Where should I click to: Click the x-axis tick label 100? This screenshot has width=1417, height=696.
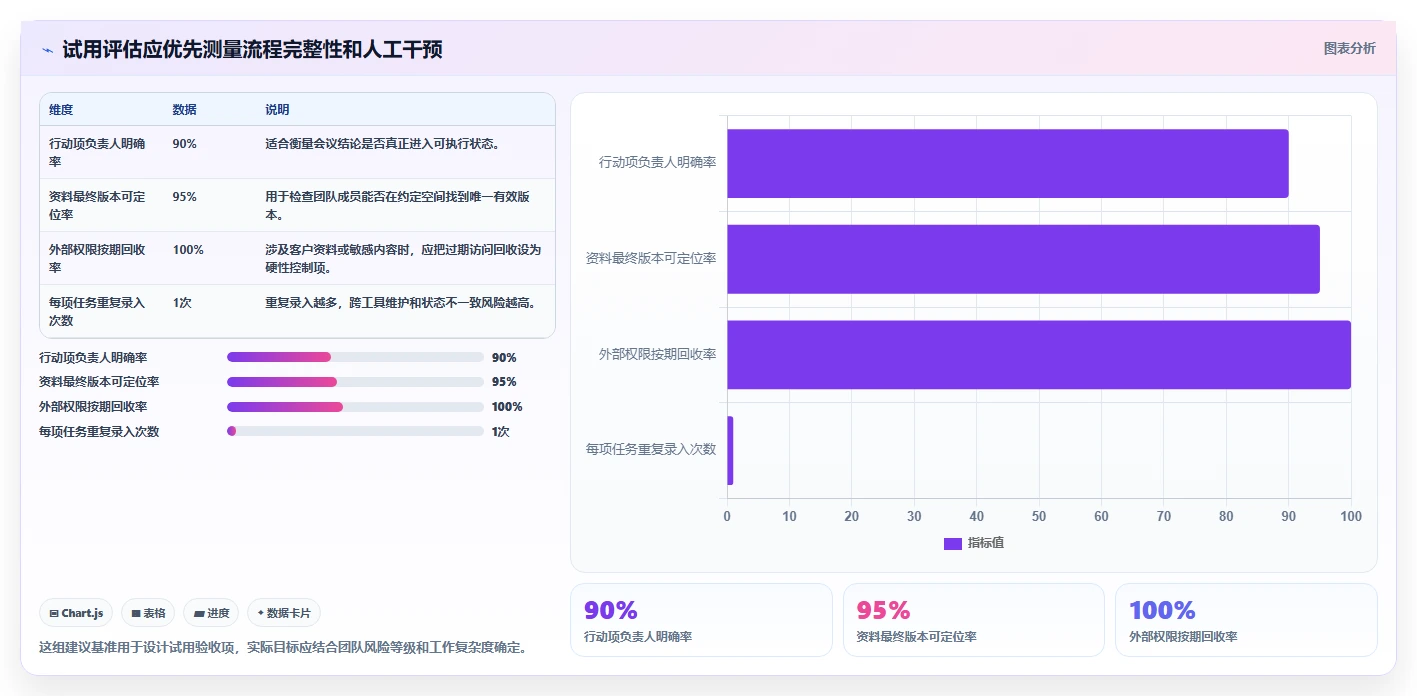1351,516
